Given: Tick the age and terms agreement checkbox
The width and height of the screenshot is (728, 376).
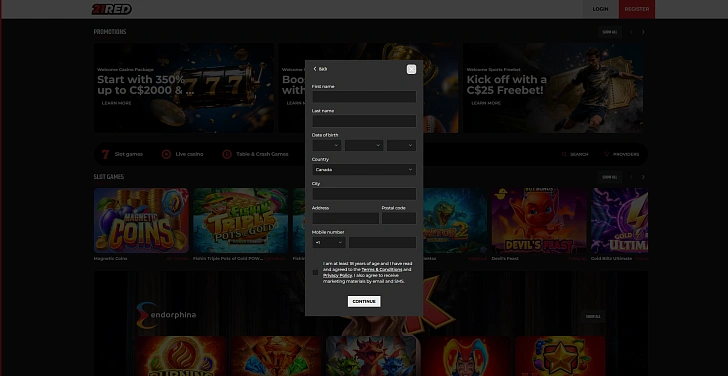Looking at the screenshot, I should point(315,272).
